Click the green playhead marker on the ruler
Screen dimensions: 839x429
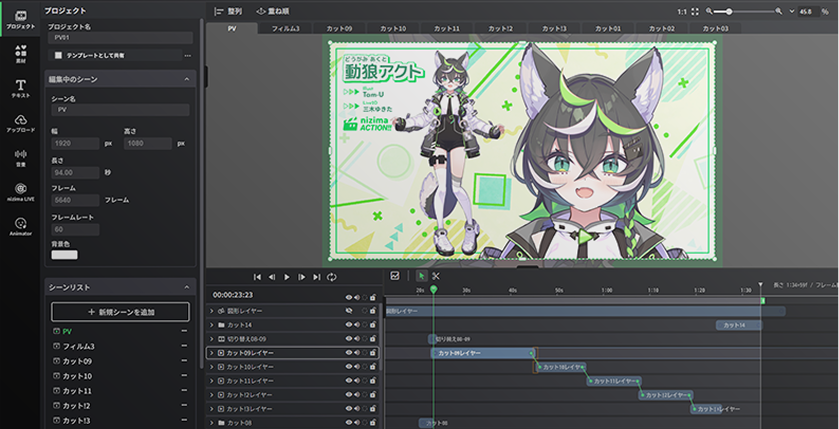point(433,289)
